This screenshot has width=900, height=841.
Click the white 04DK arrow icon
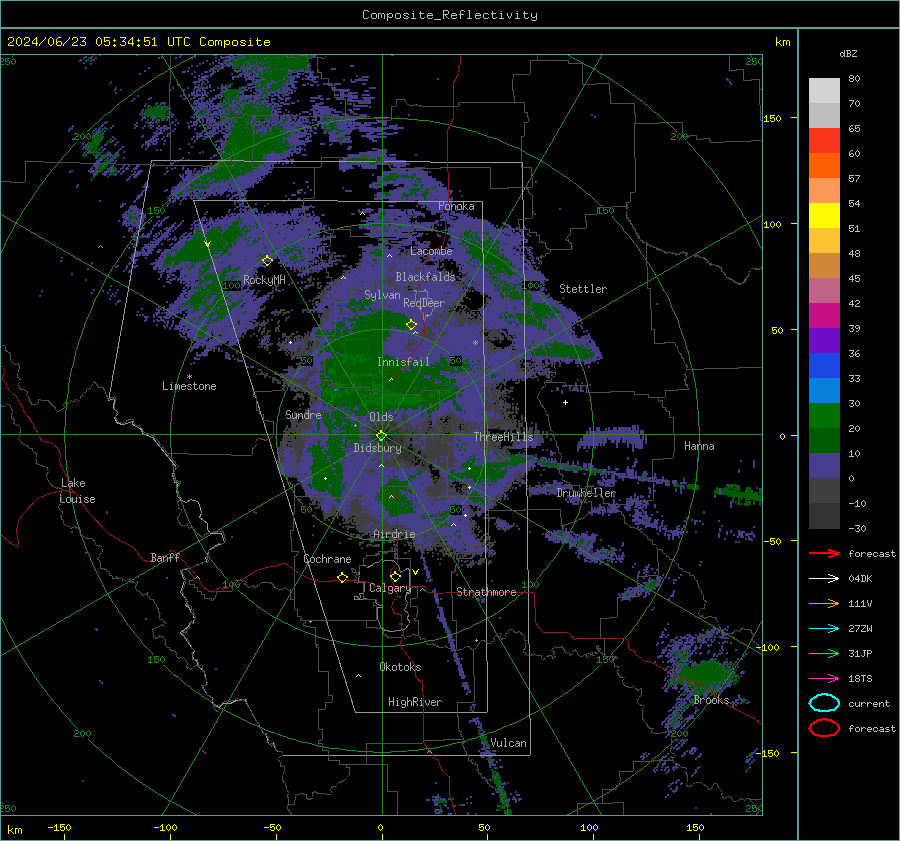[824, 579]
